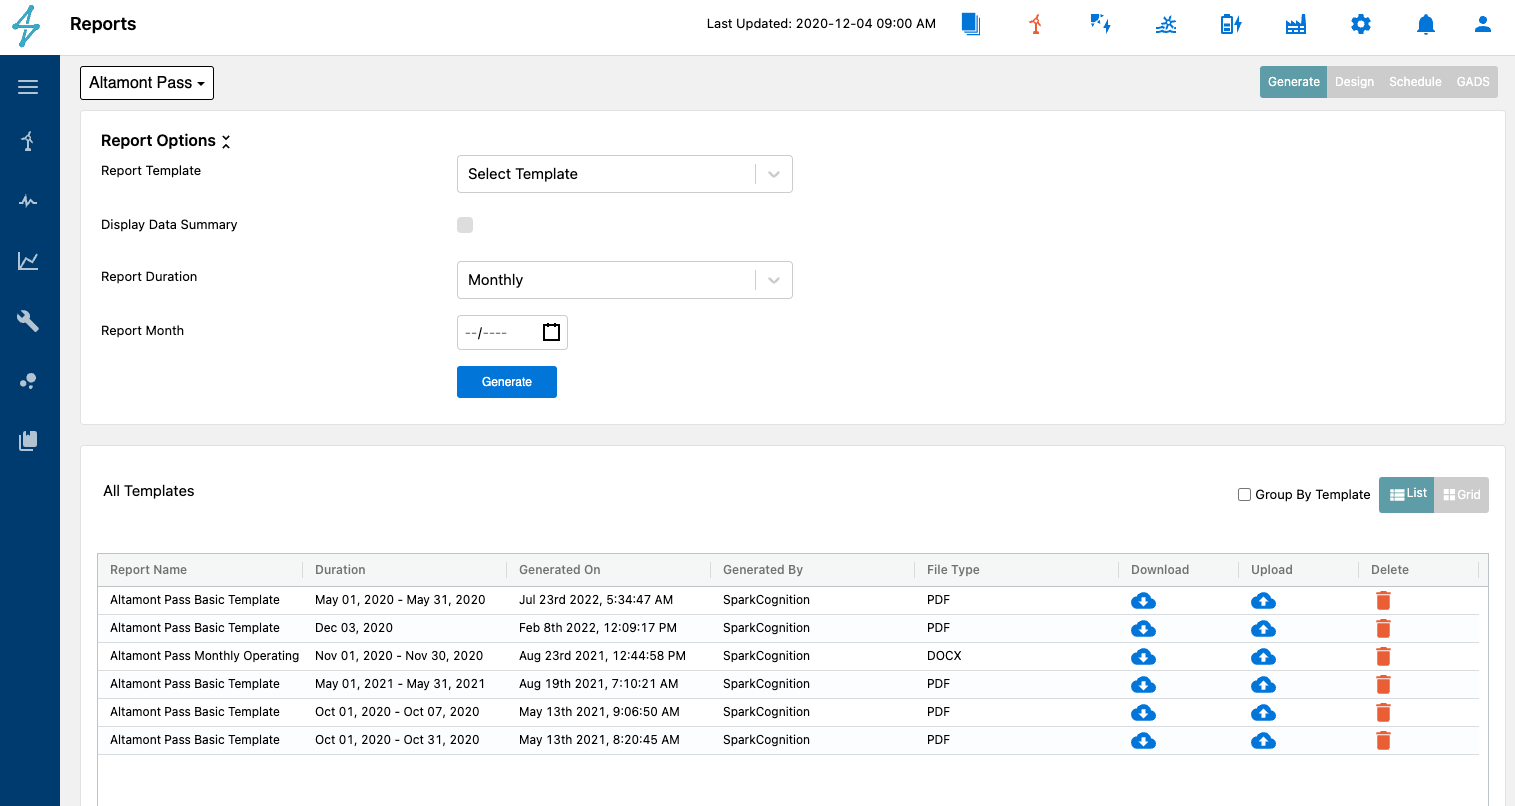The width and height of the screenshot is (1515, 806).
Task: Click 'Feb 8th 2022, 12:09:17 PM' cell
Action: 598,628
